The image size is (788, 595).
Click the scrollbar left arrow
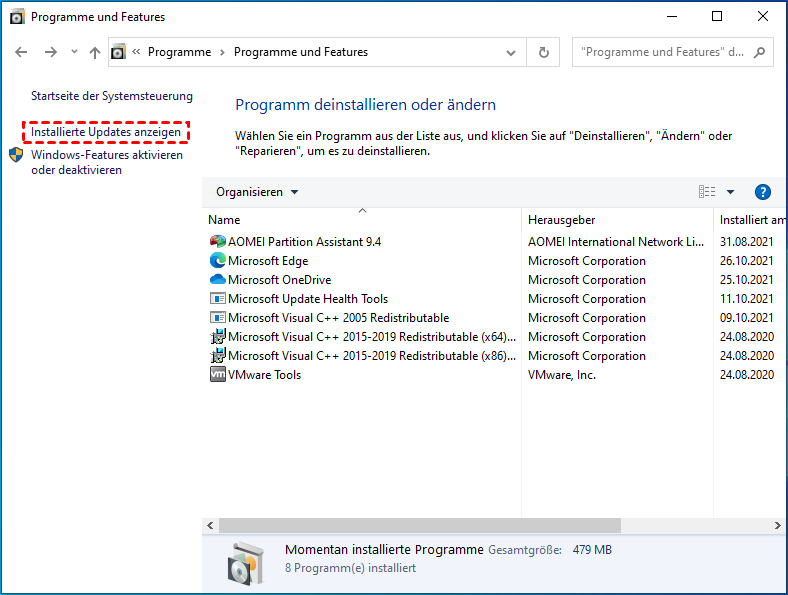(210, 525)
